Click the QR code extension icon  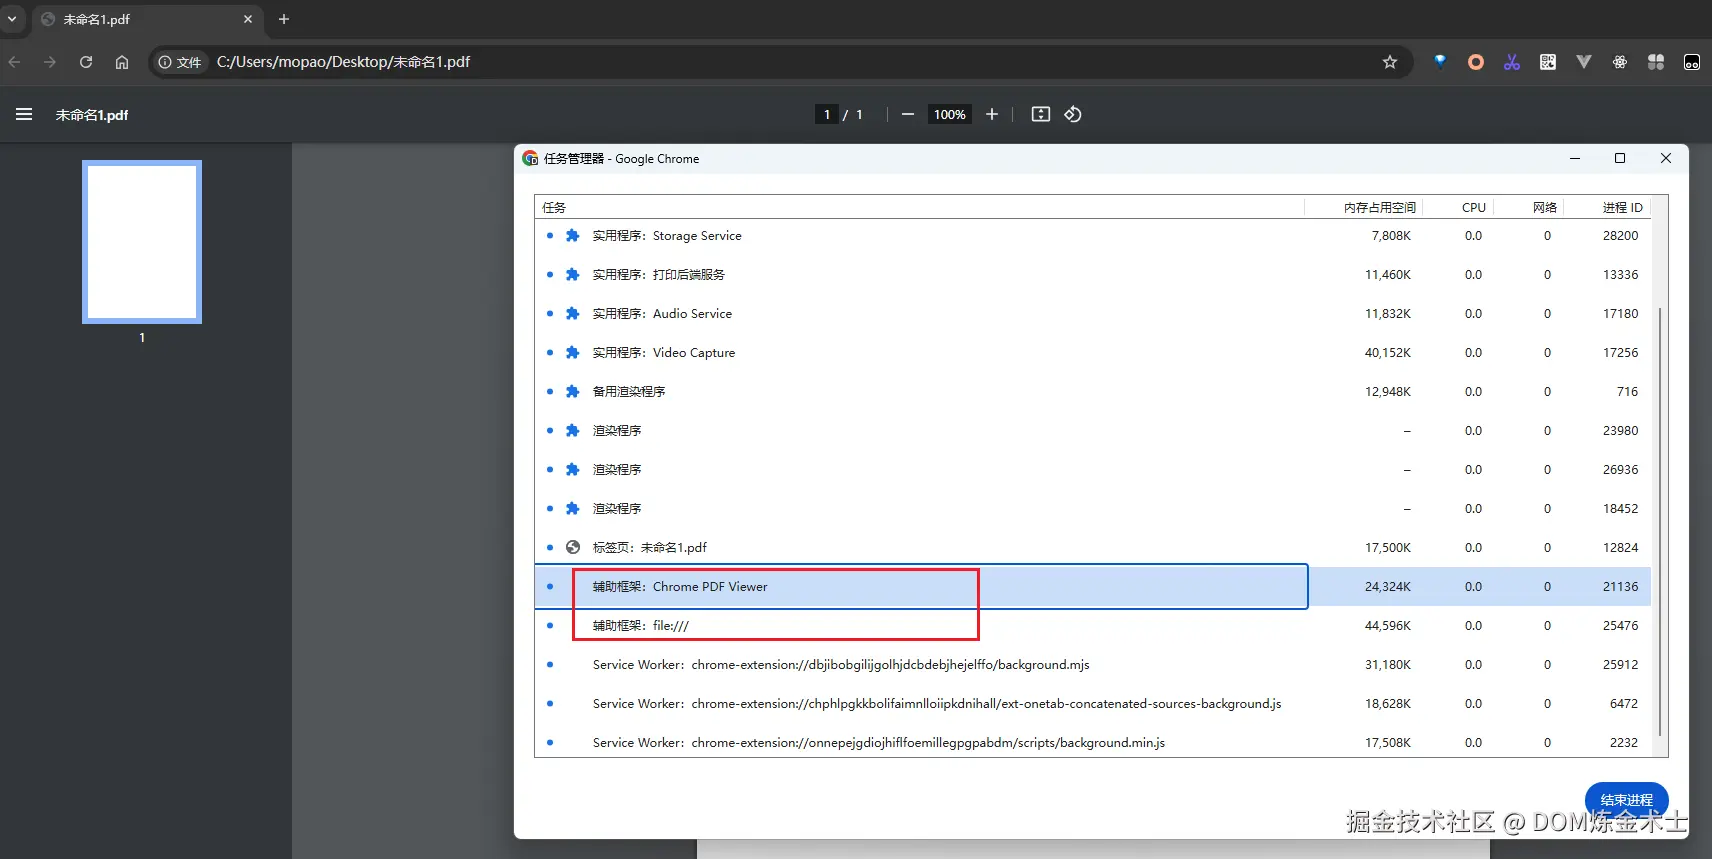(x=1548, y=62)
